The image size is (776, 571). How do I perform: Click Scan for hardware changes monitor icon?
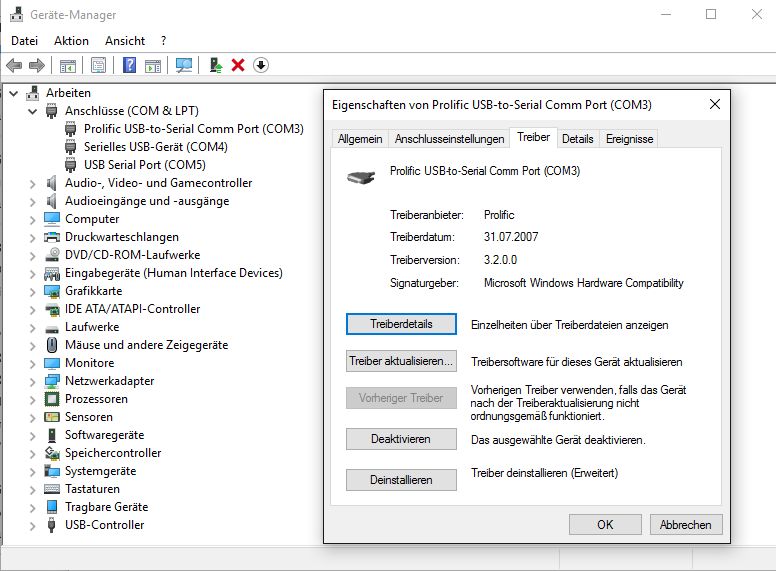[x=184, y=65]
